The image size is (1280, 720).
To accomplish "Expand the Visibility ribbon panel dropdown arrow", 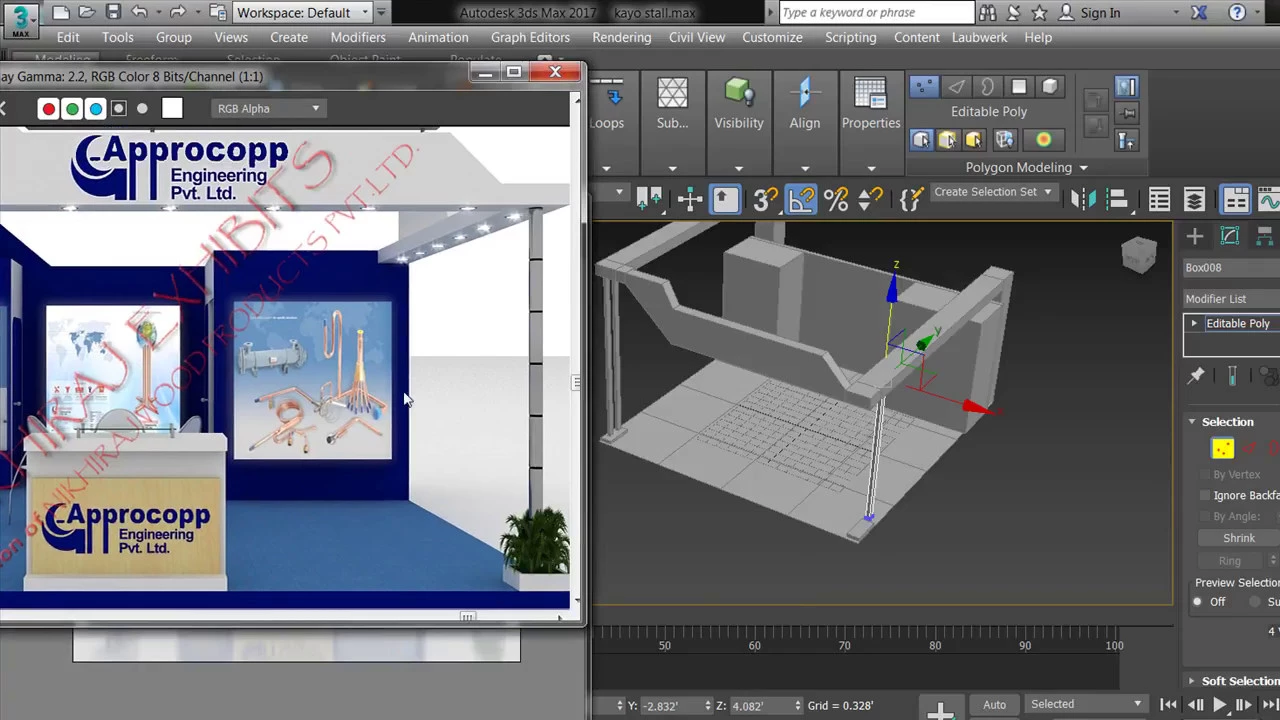I will [x=739, y=168].
